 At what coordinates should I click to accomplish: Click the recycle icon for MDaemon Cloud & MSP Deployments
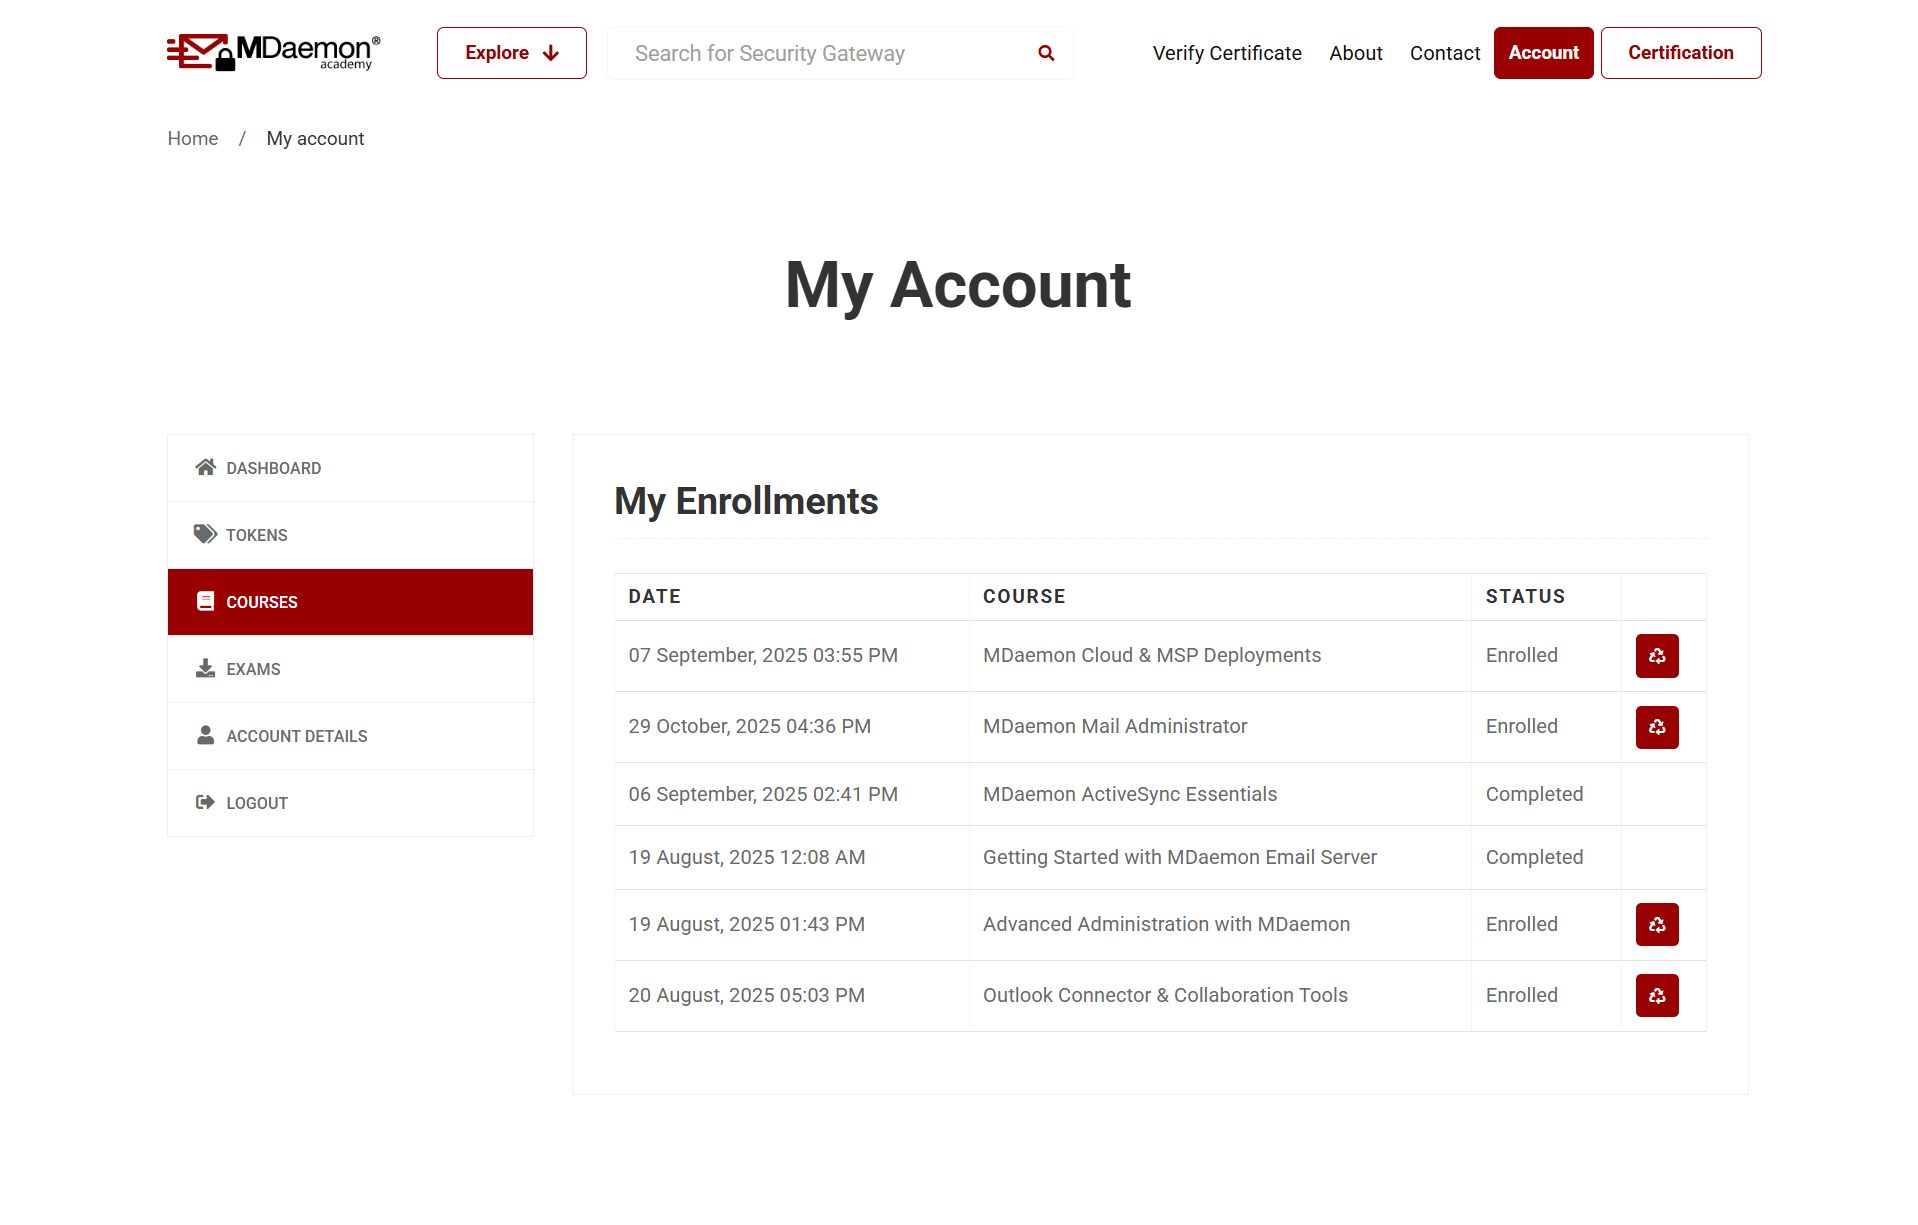pyautogui.click(x=1656, y=656)
